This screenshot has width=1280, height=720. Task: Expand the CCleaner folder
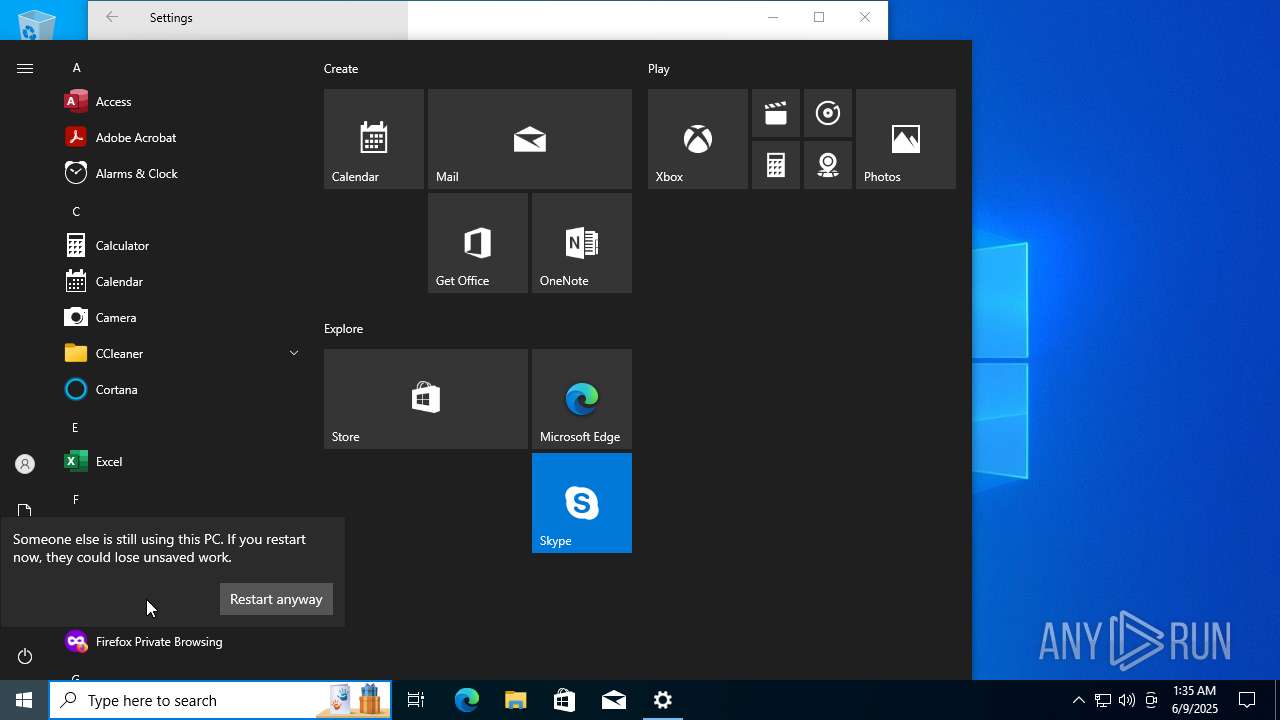(x=180, y=353)
